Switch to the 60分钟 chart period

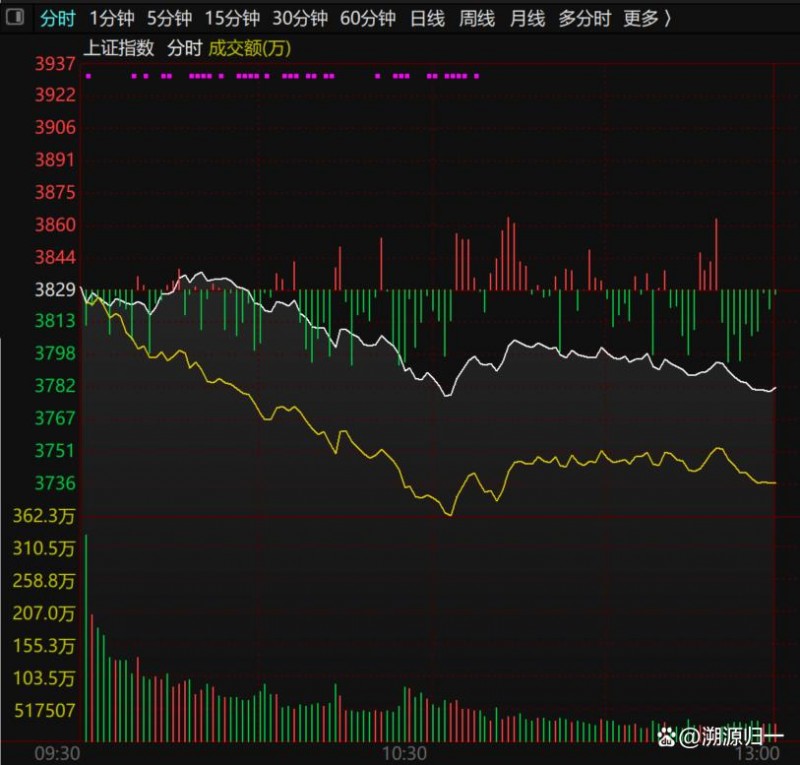tap(368, 18)
